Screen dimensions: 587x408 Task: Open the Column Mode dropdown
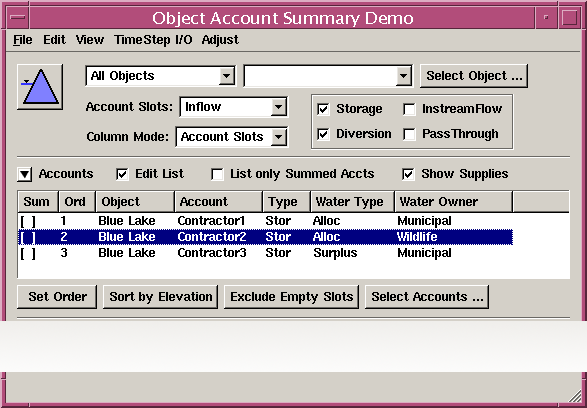point(232,137)
